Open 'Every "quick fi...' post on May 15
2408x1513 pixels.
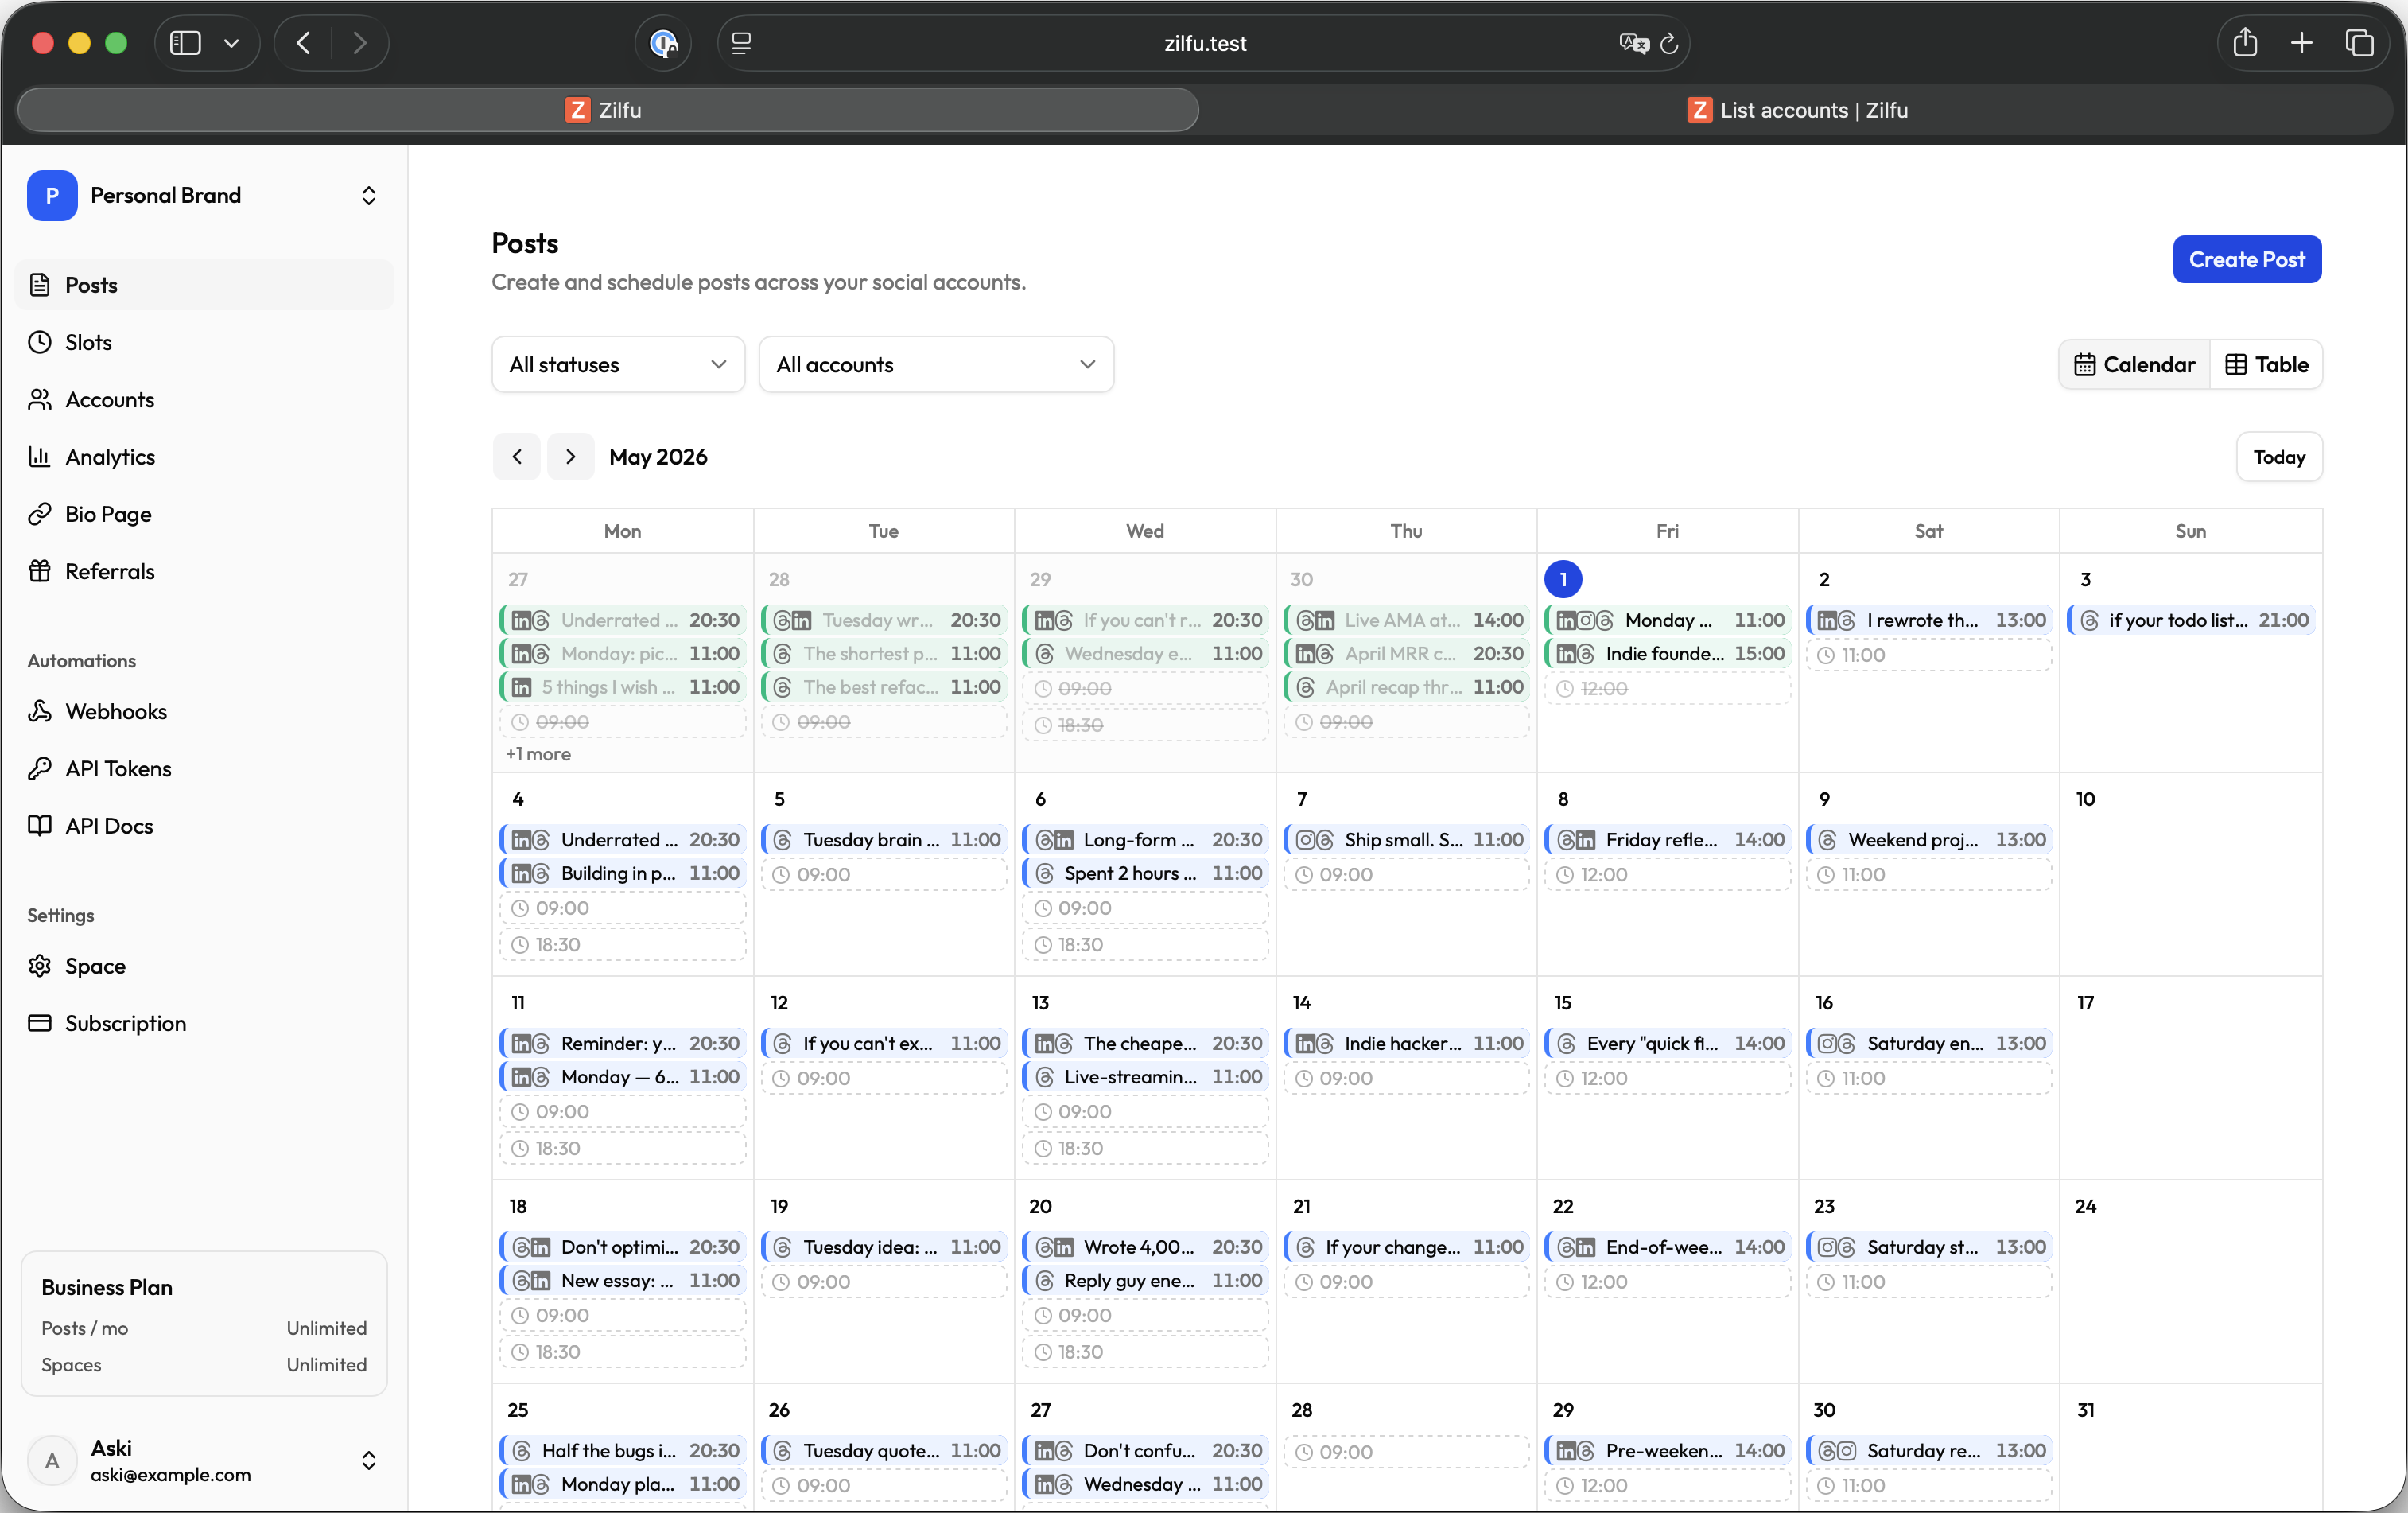(x=1667, y=1043)
